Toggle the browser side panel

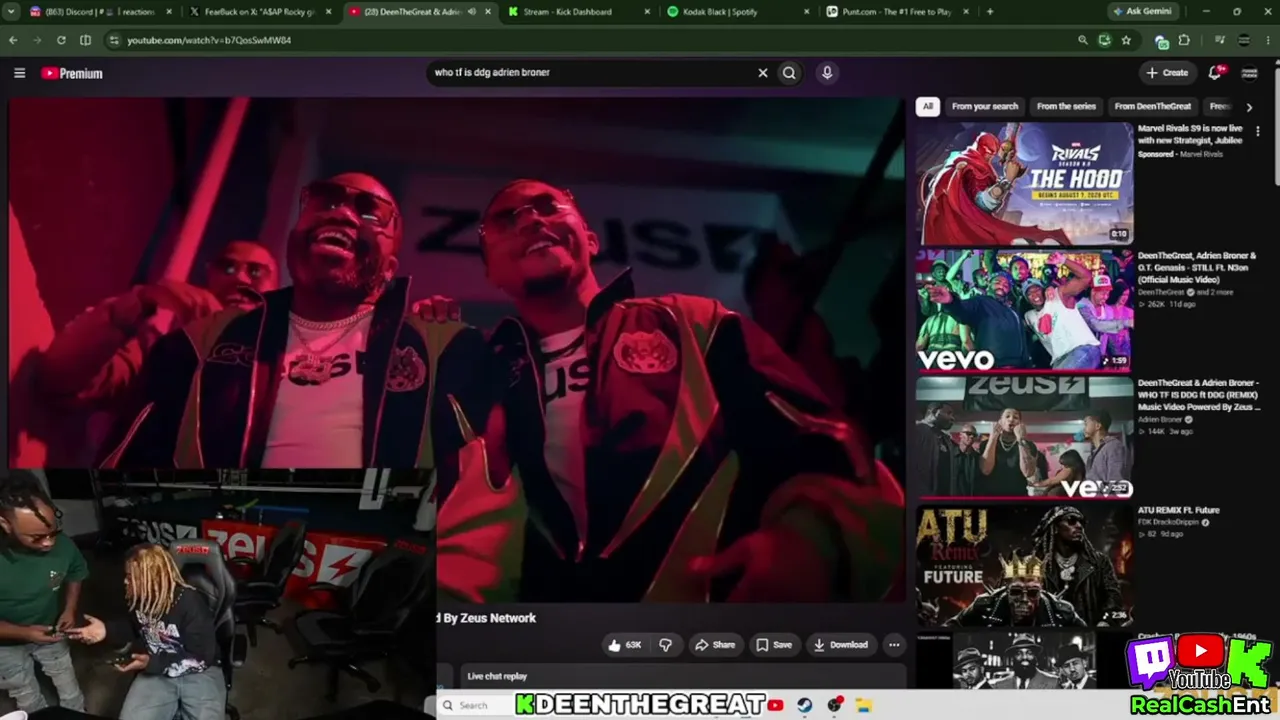click(x=85, y=40)
